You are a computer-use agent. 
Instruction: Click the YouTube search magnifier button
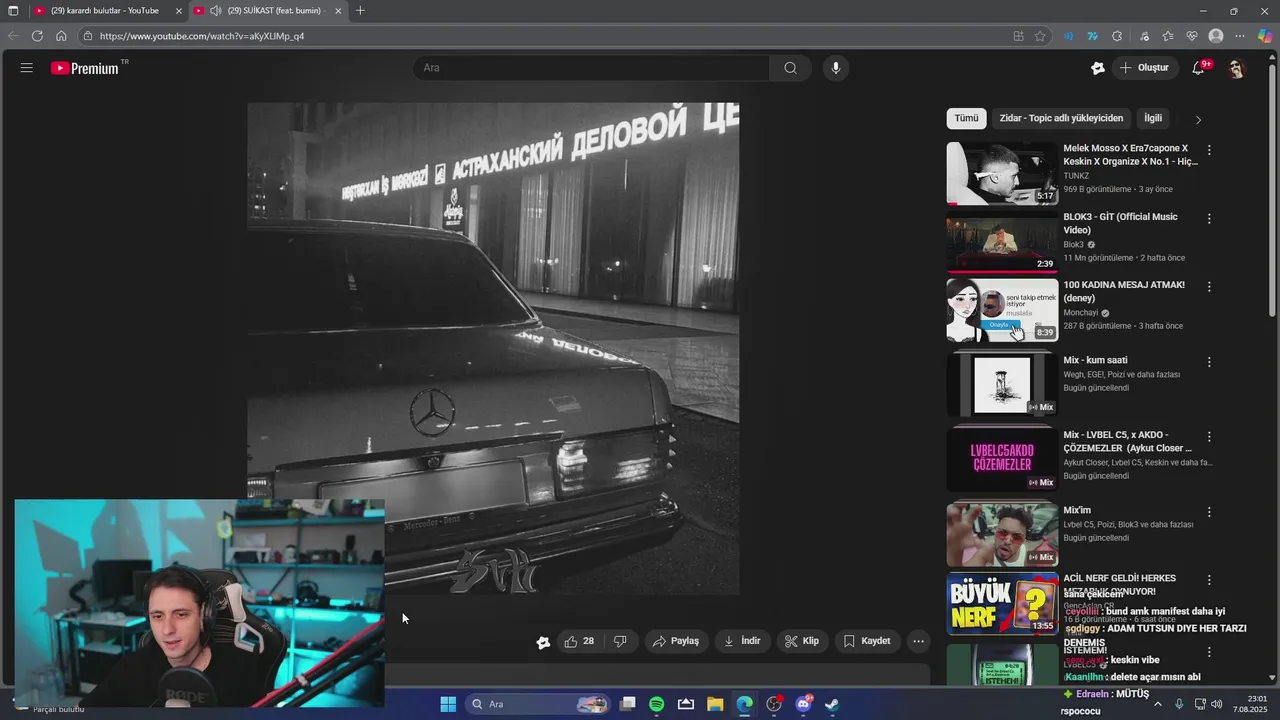(790, 68)
